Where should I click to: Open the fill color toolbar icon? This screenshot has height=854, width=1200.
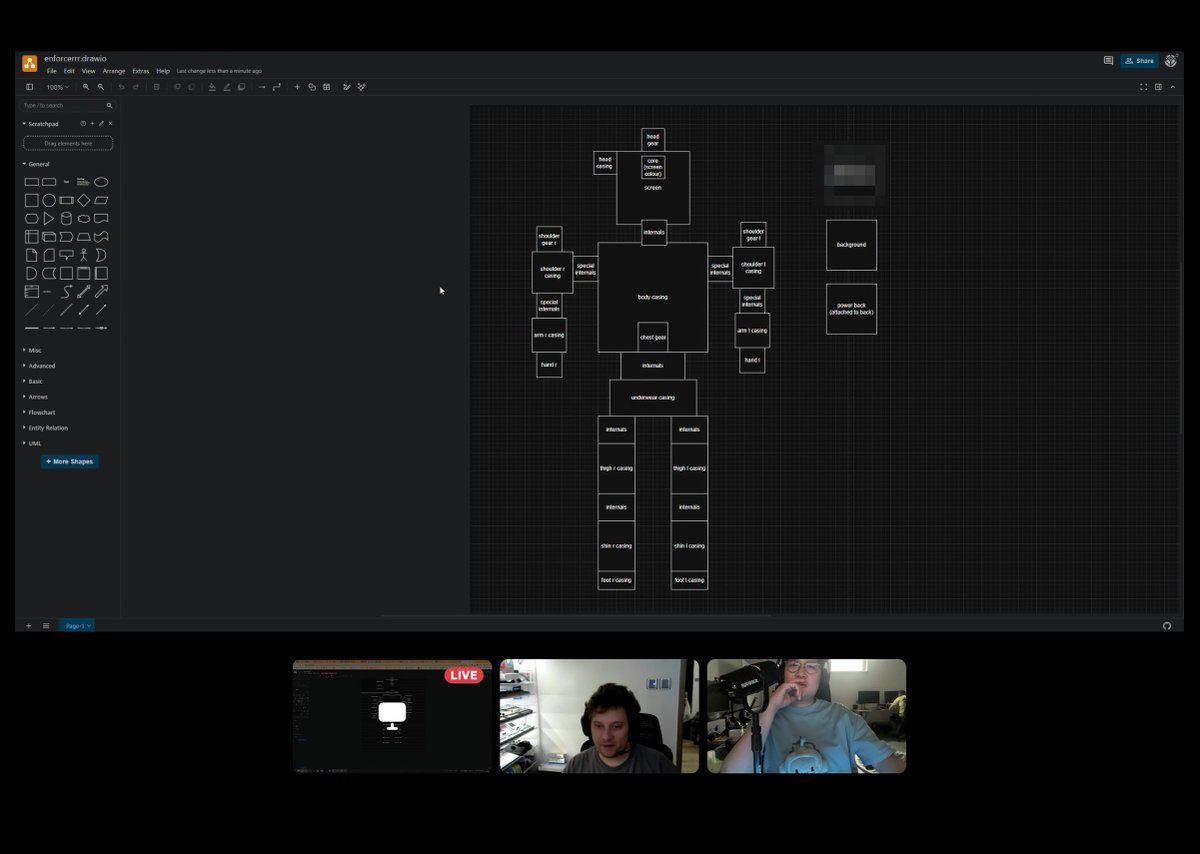pyautogui.click(x=212, y=87)
